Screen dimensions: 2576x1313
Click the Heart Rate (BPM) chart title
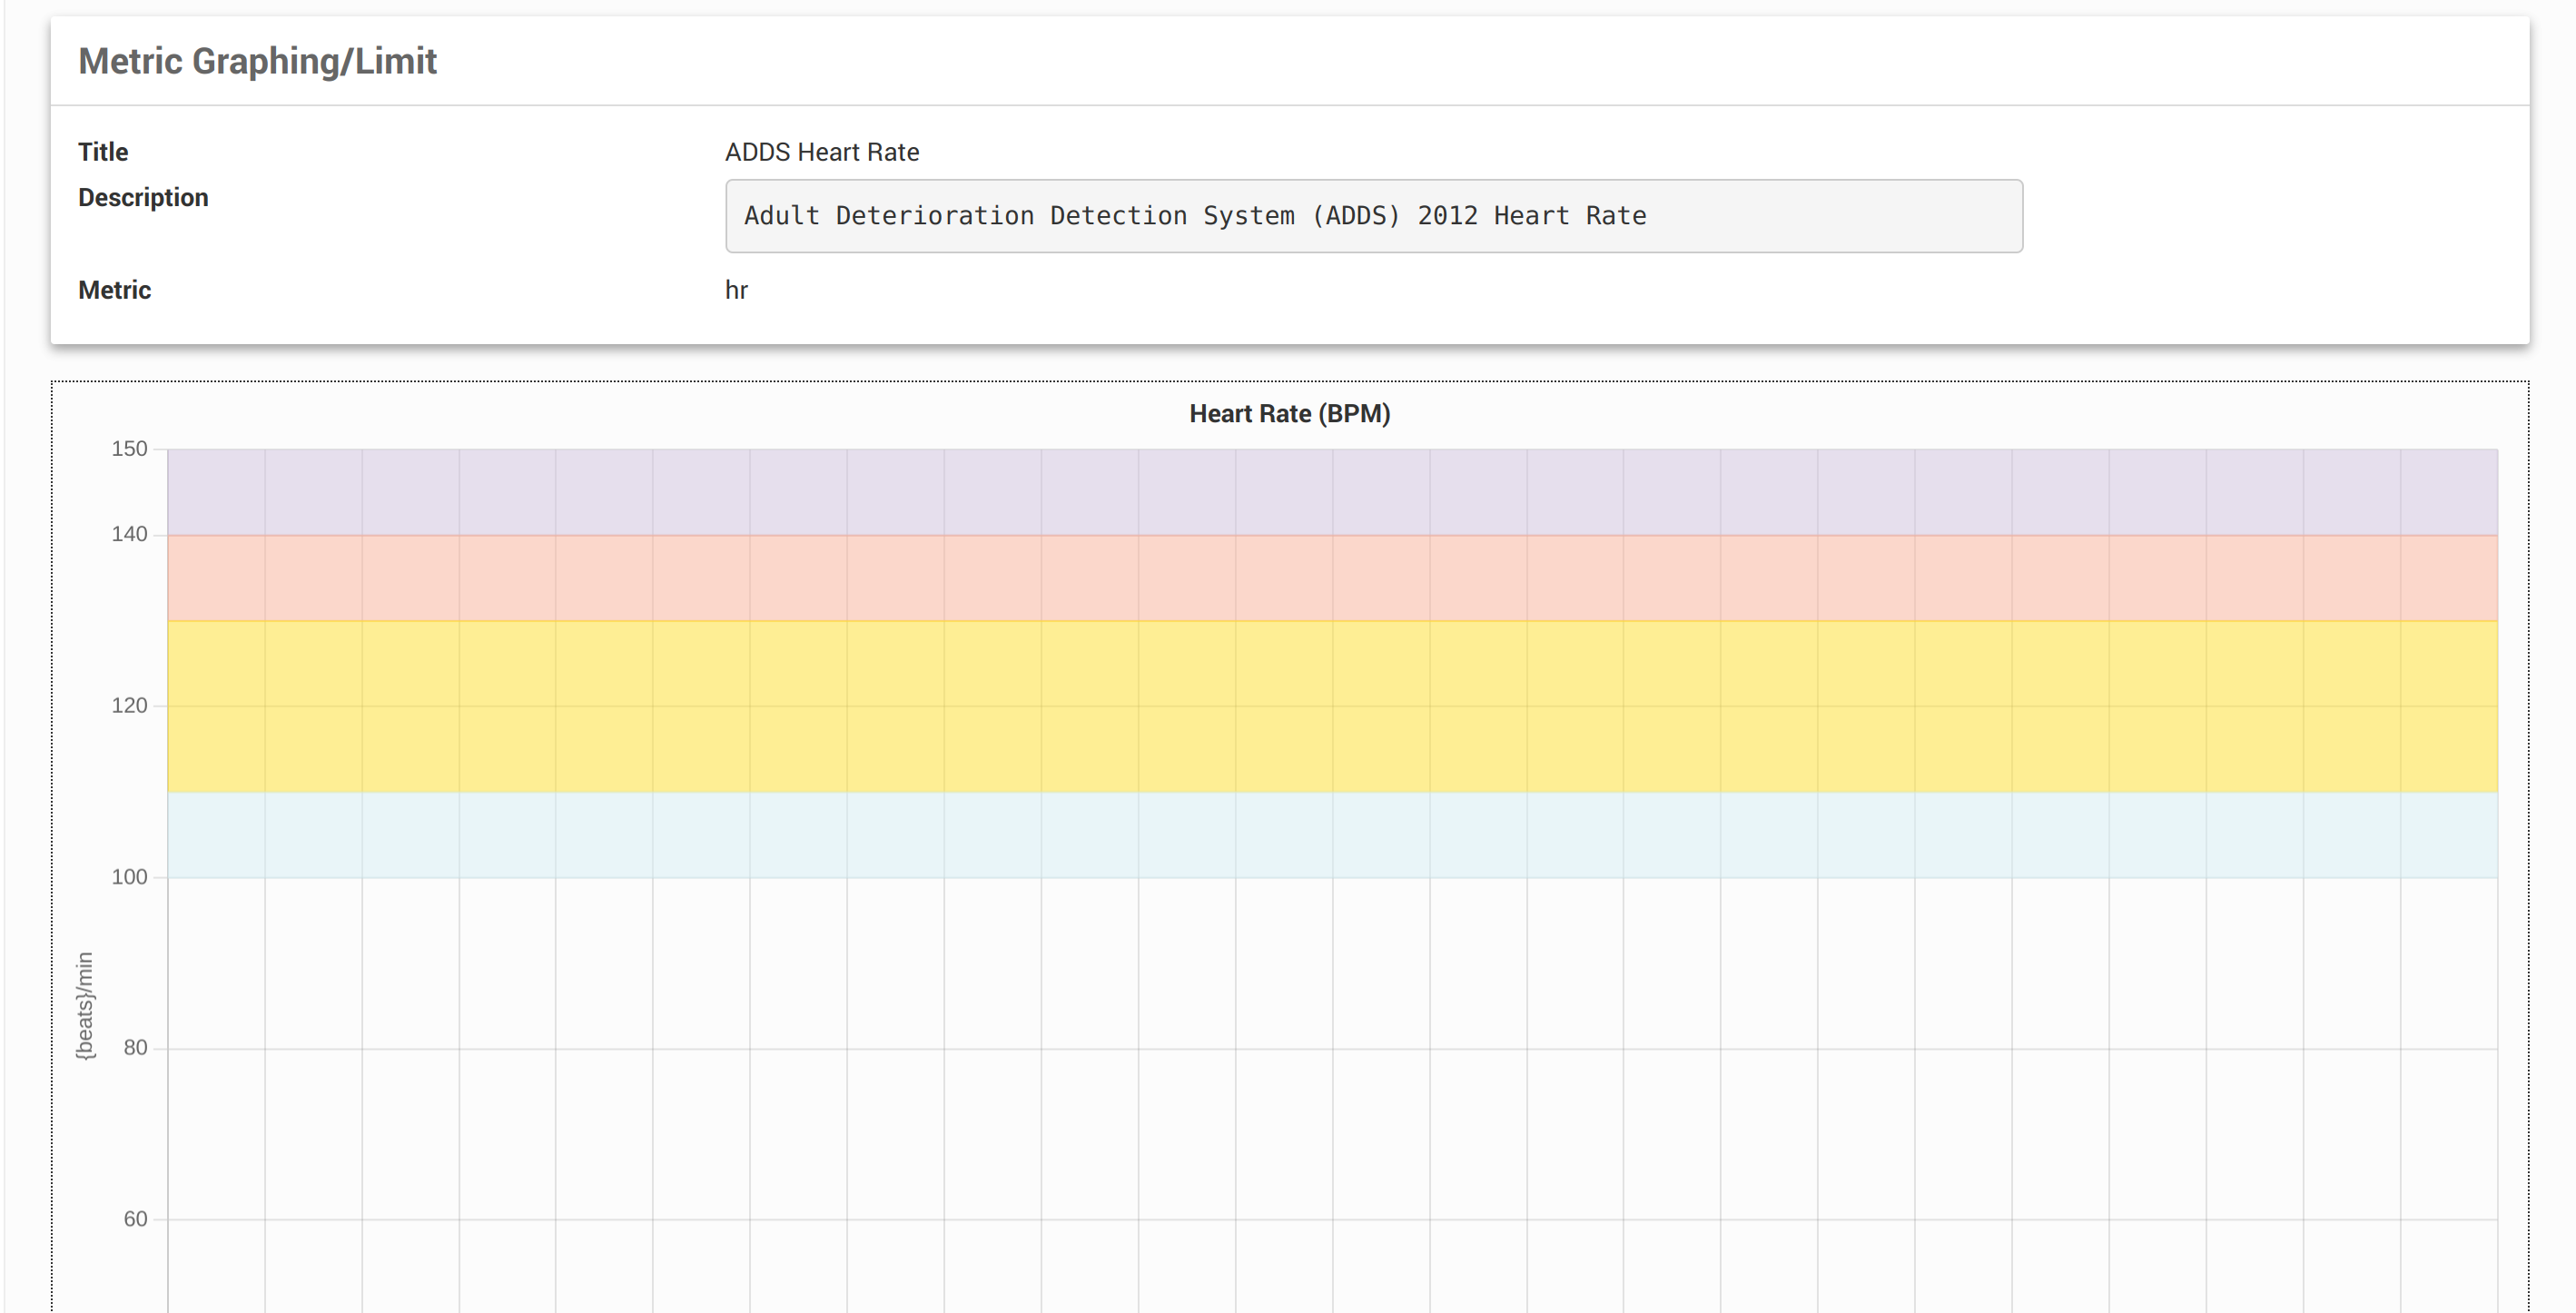click(1288, 414)
